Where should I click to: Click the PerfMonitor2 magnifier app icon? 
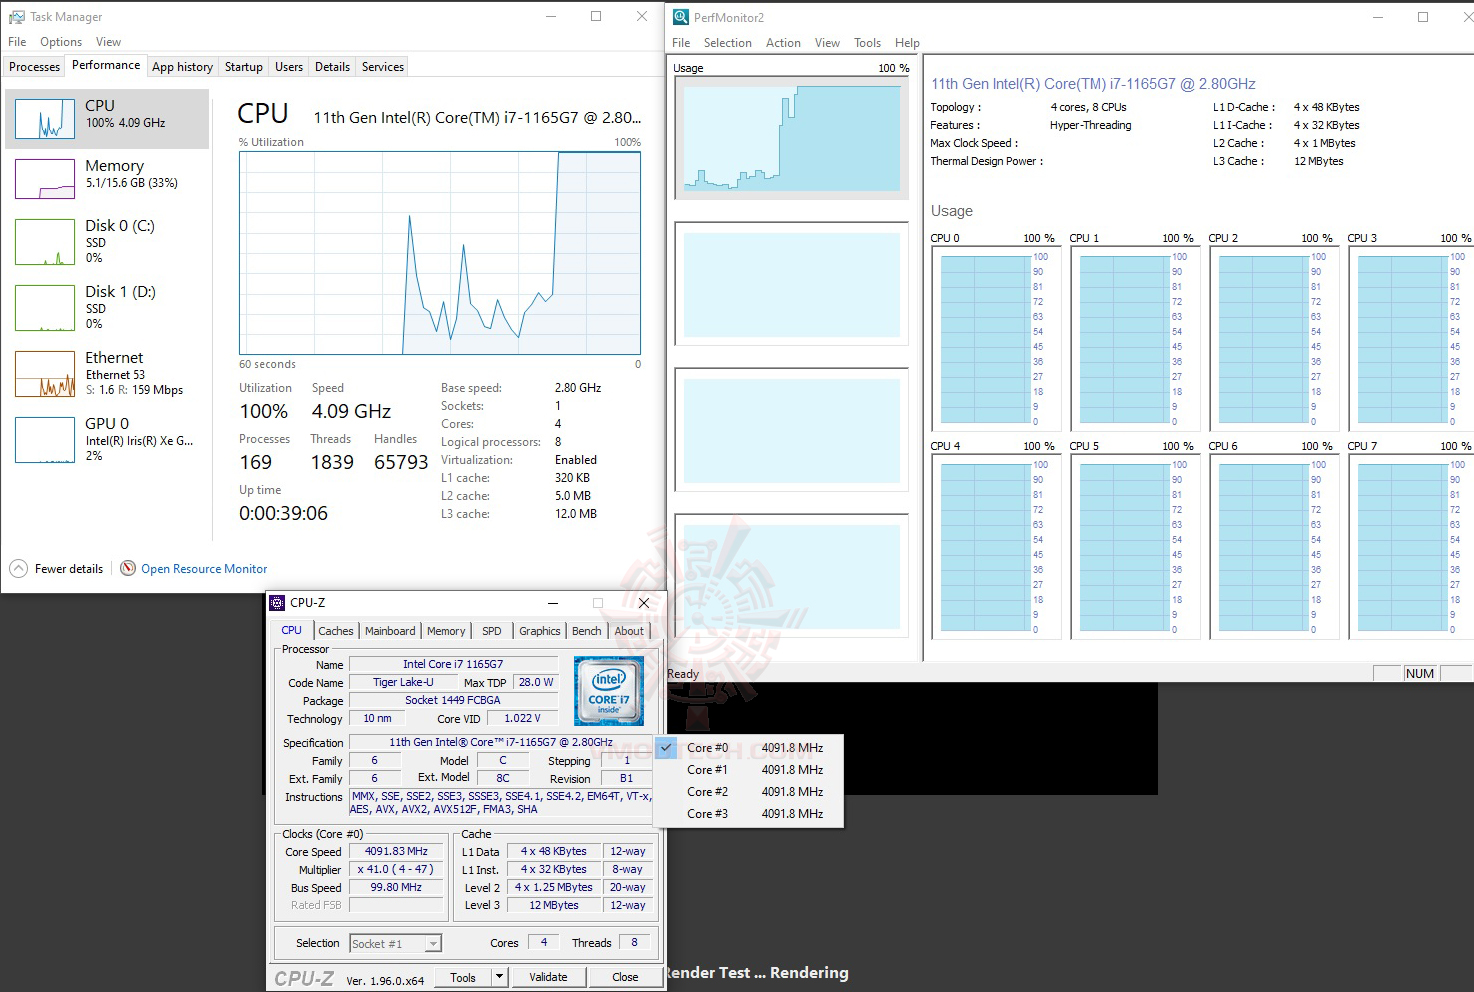(681, 17)
